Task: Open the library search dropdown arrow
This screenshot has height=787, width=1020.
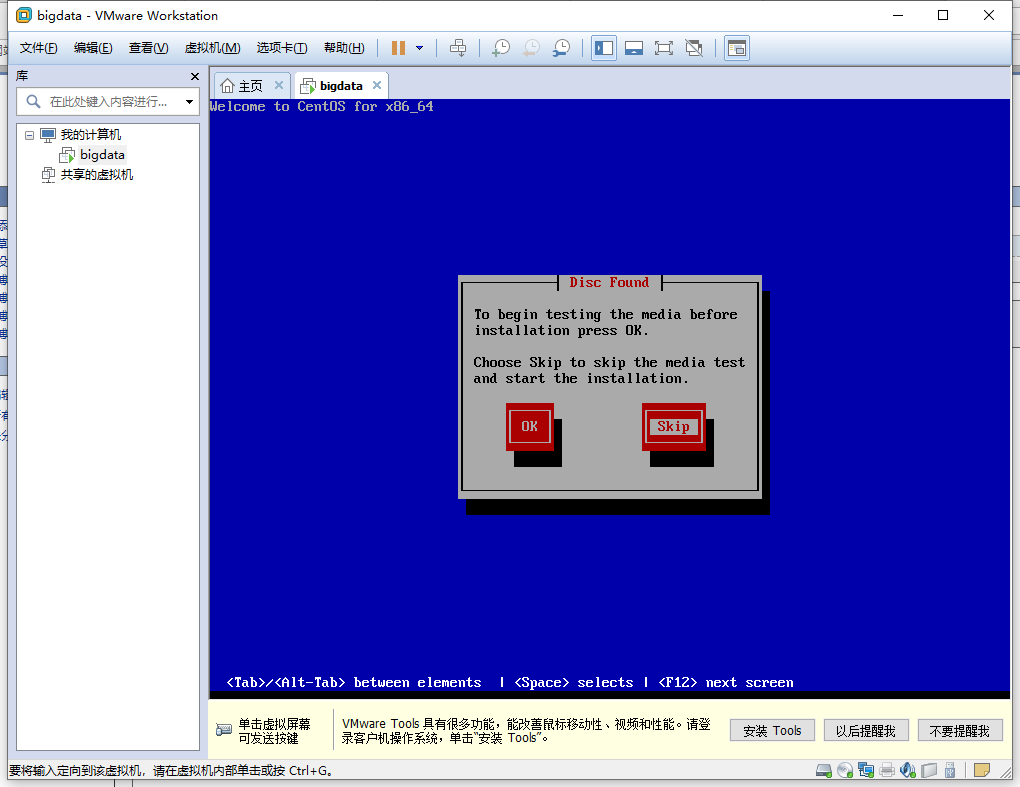Action: [x=189, y=102]
